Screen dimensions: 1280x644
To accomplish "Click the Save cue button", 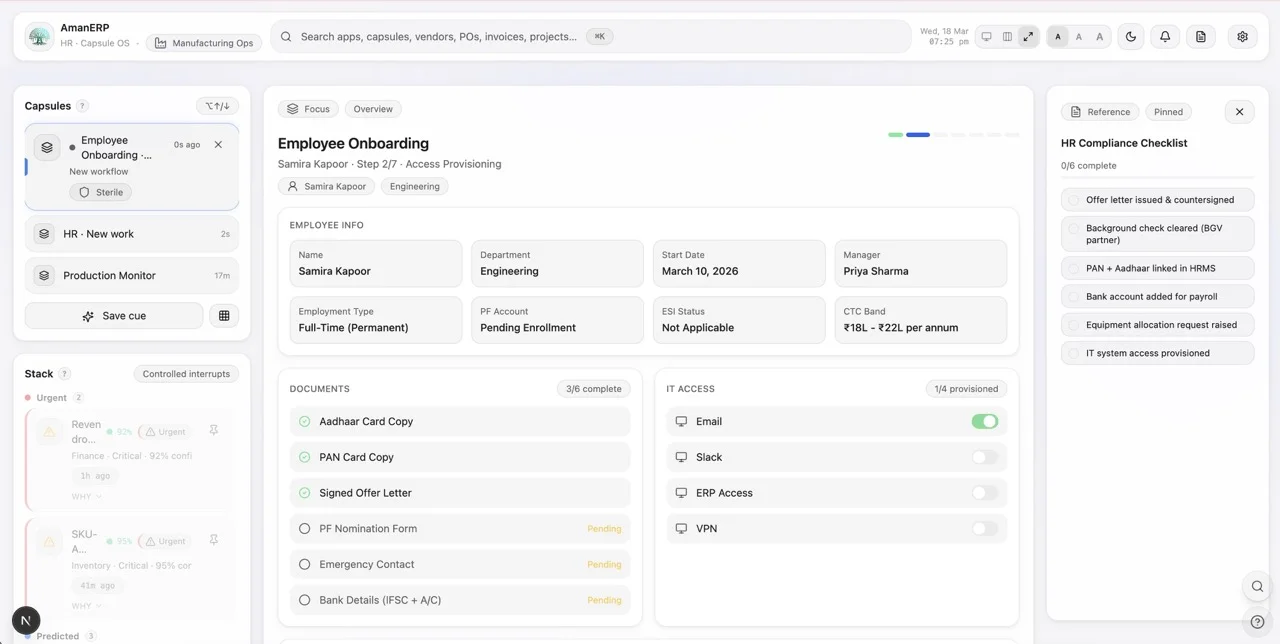I will [114, 316].
